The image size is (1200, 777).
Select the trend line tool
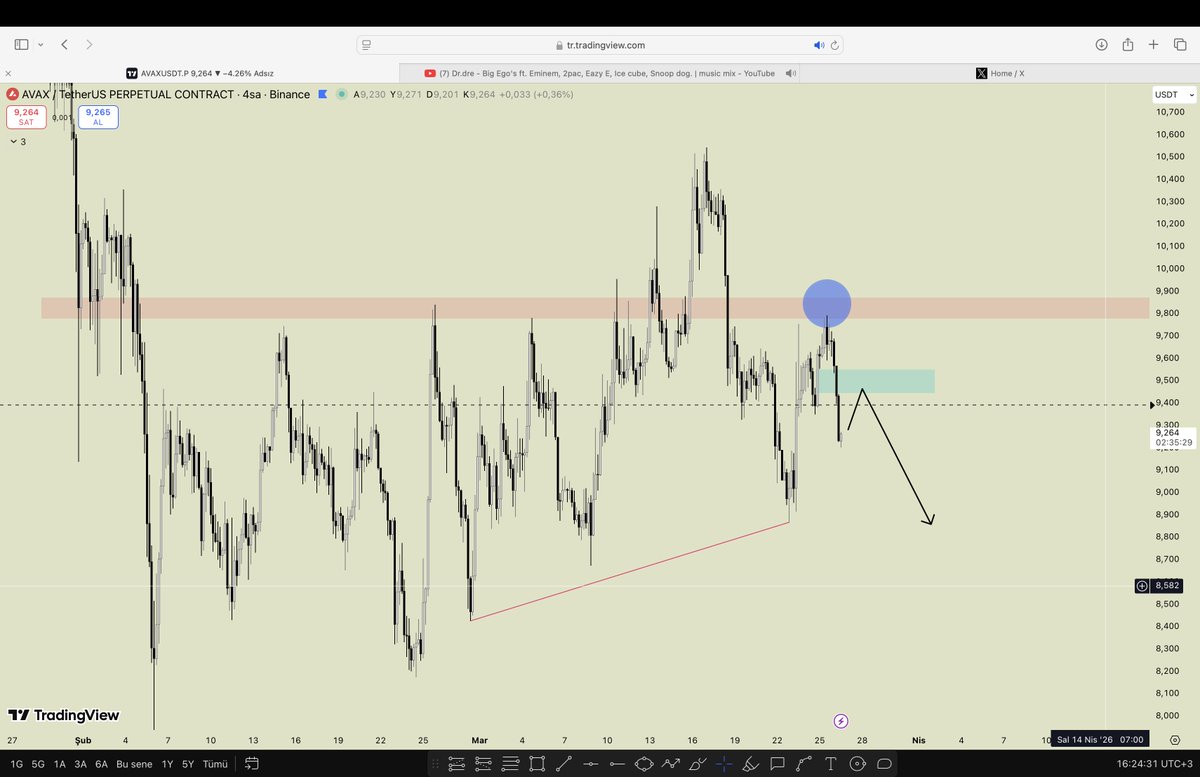click(564, 764)
